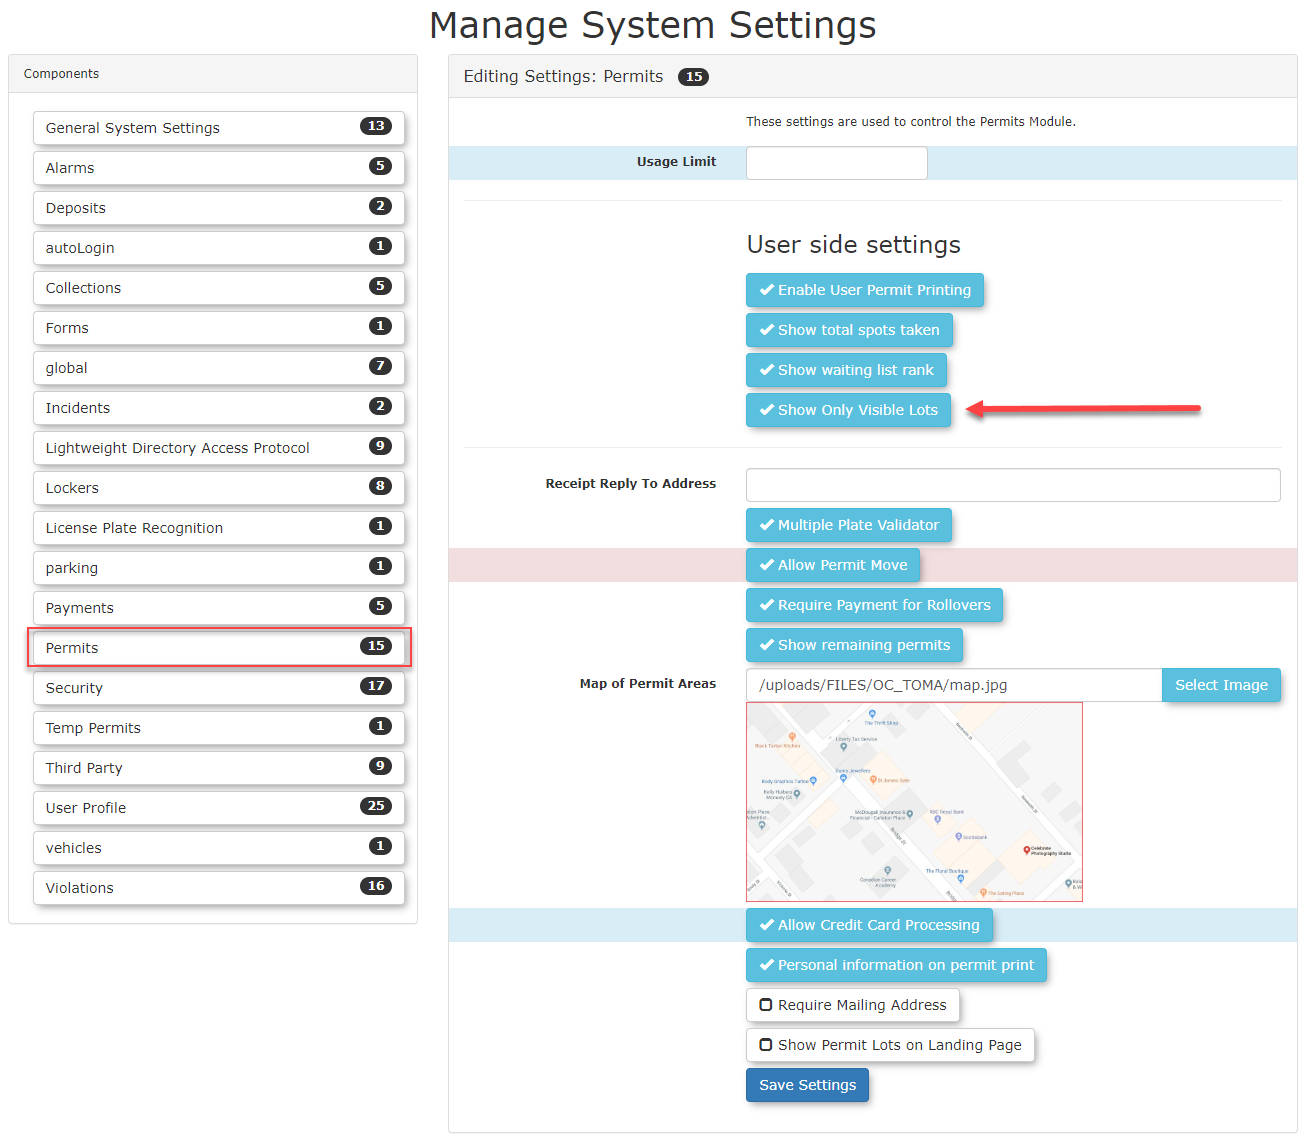Viewport: 1303px width, 1143px height.
Task: Select Temp Permits component
Action: click(219, 728)
